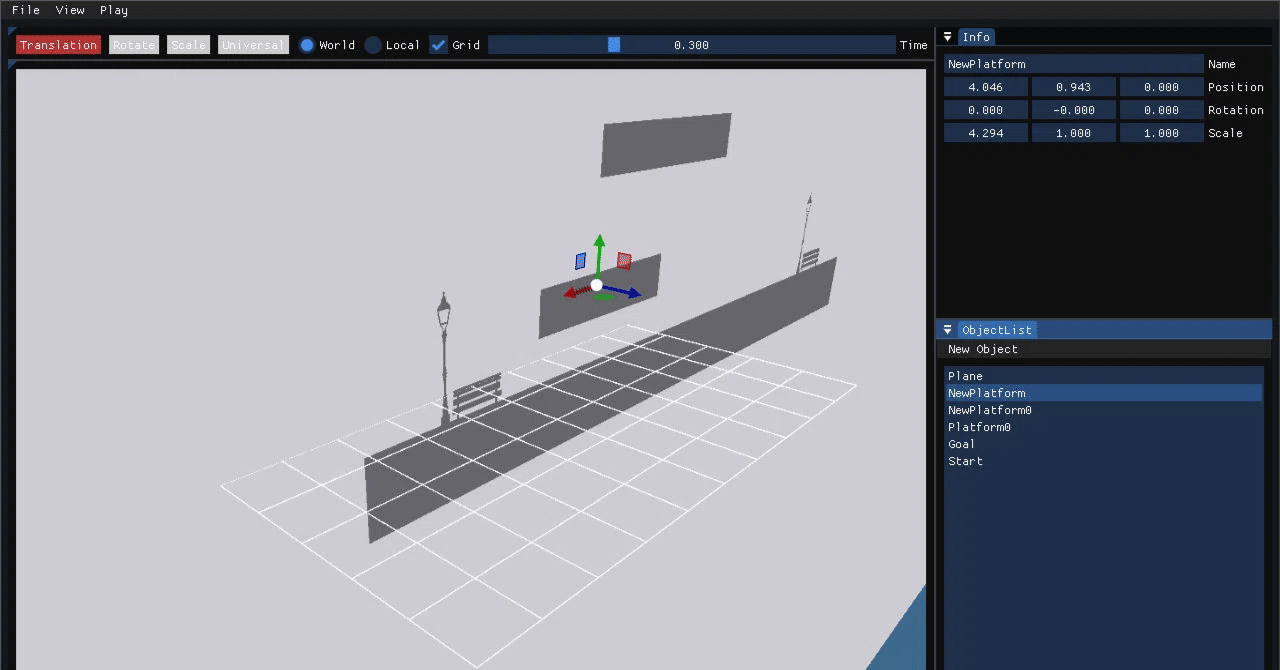Open the View menu
The height and width of the screenshot is (670, 1280).
[x=70, y=10]
